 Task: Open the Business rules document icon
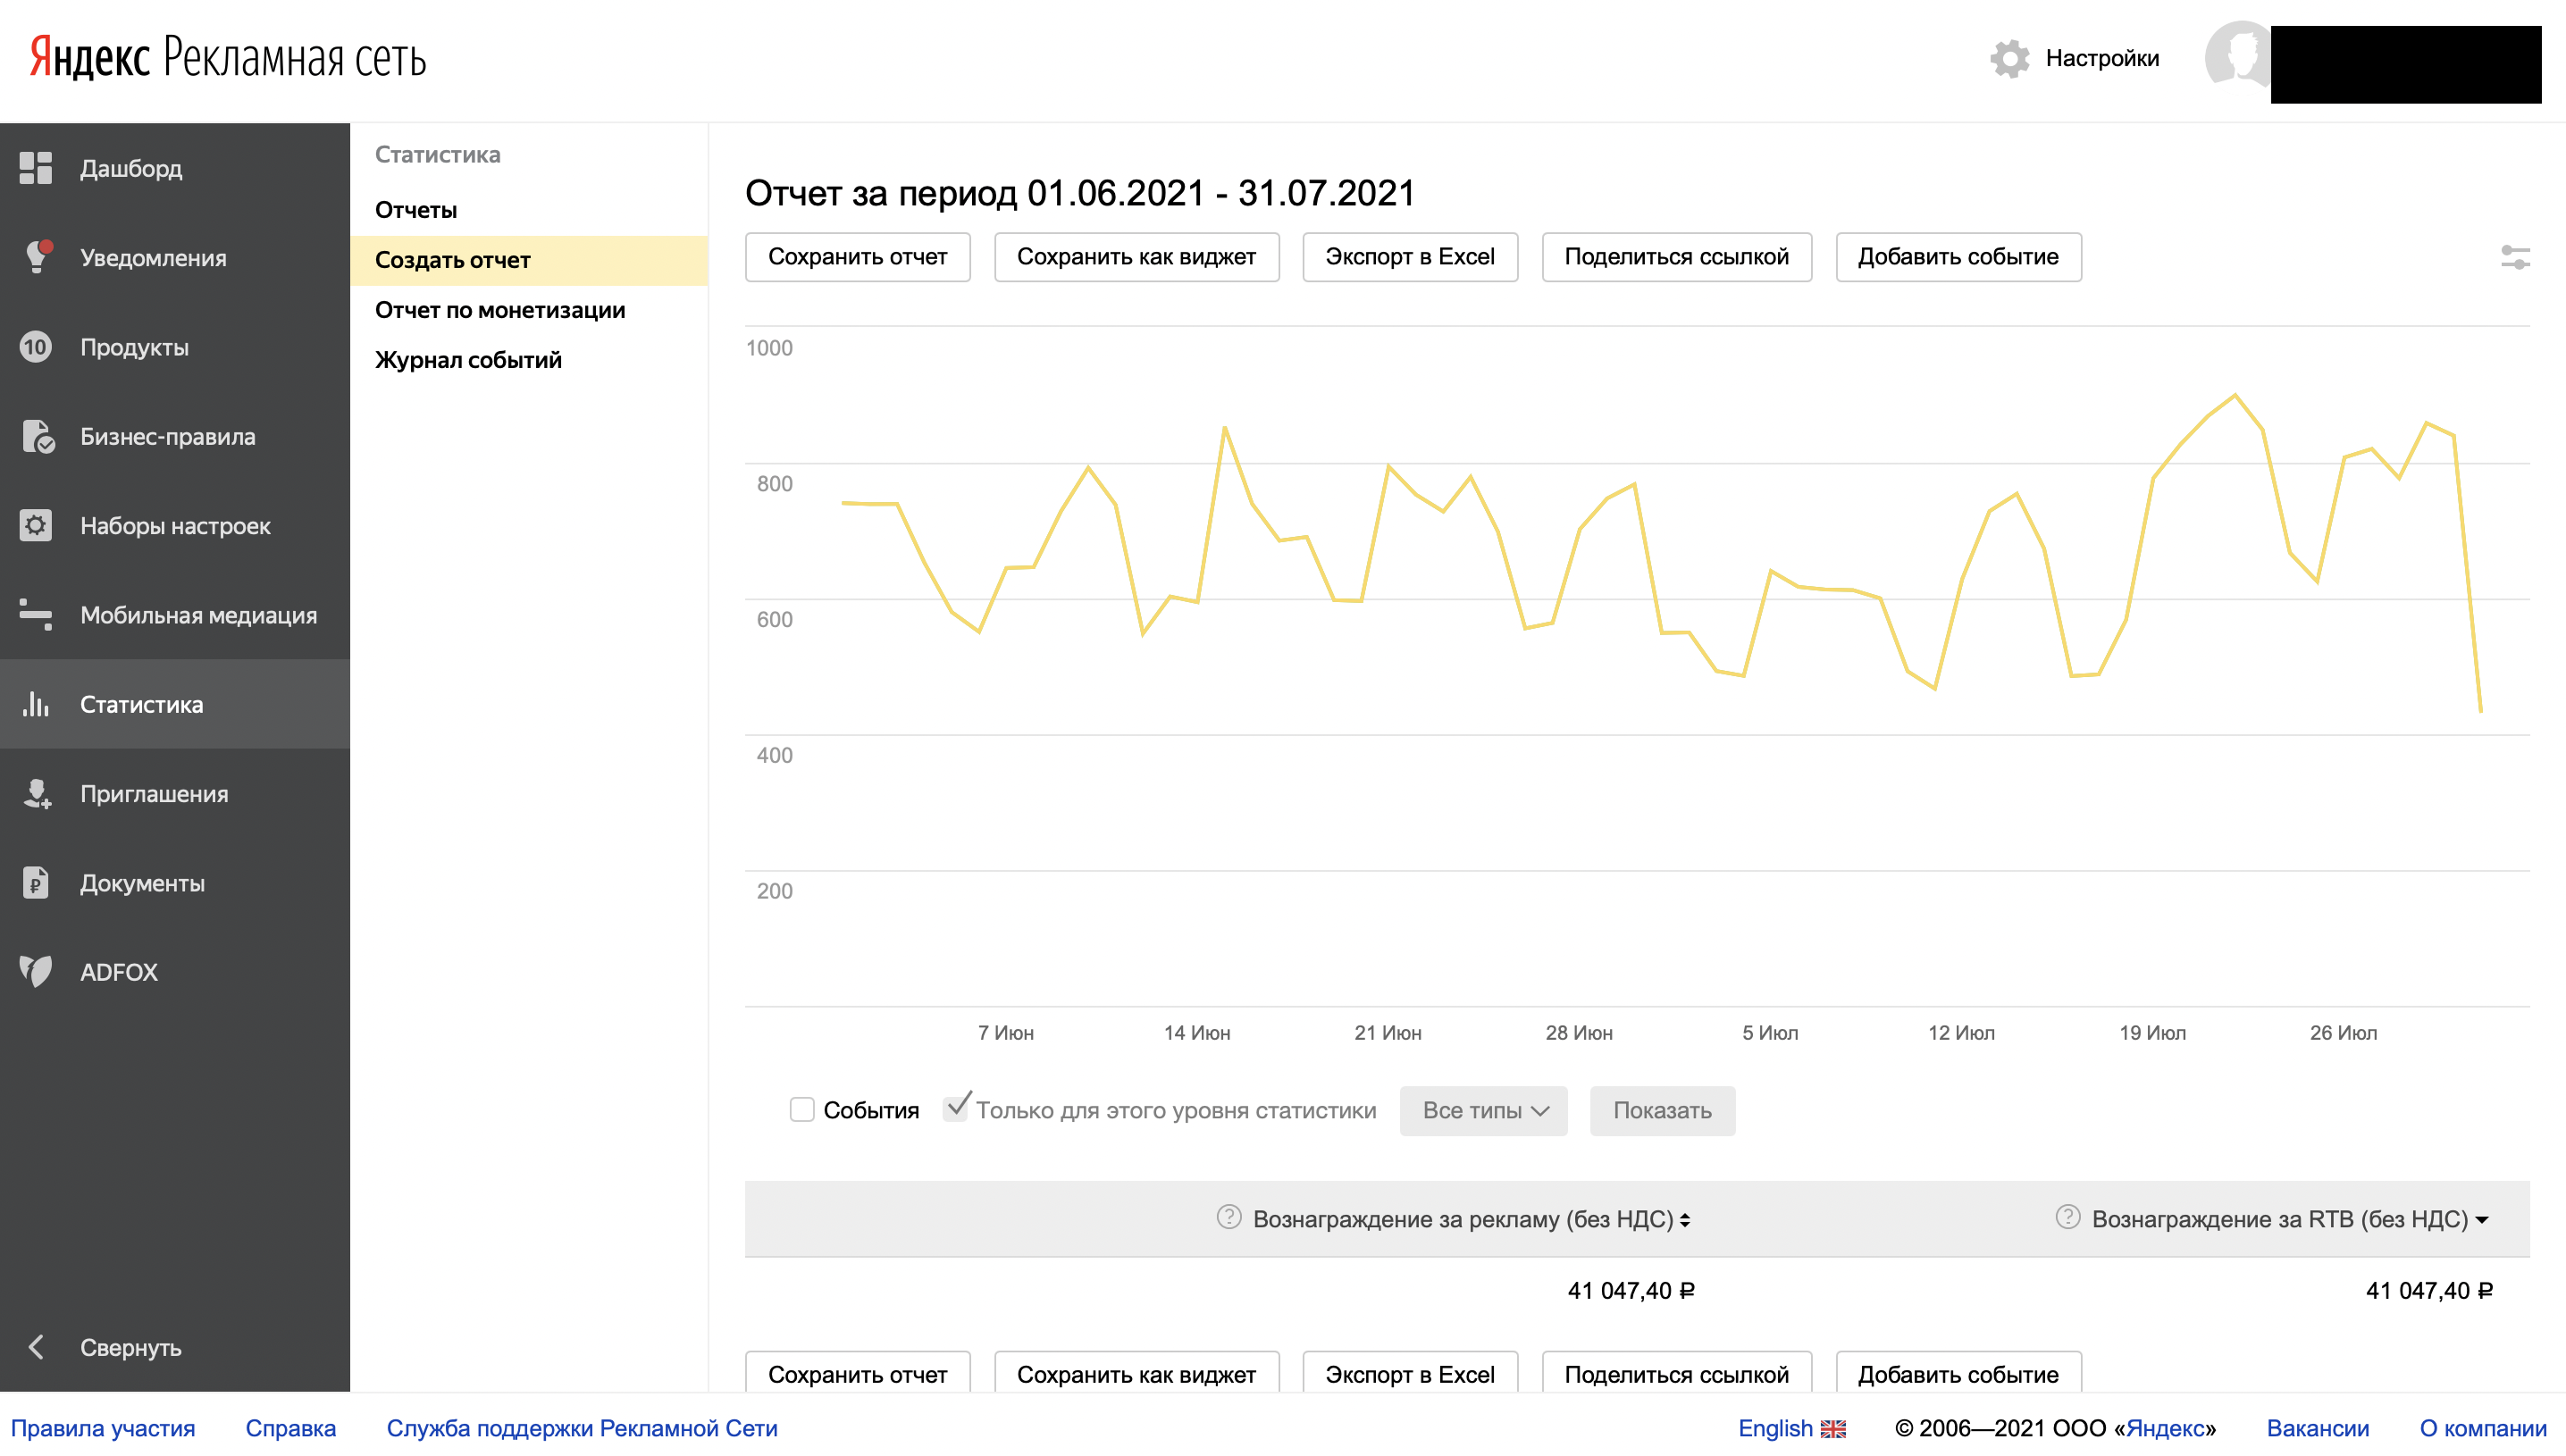[x=37, y=436]
